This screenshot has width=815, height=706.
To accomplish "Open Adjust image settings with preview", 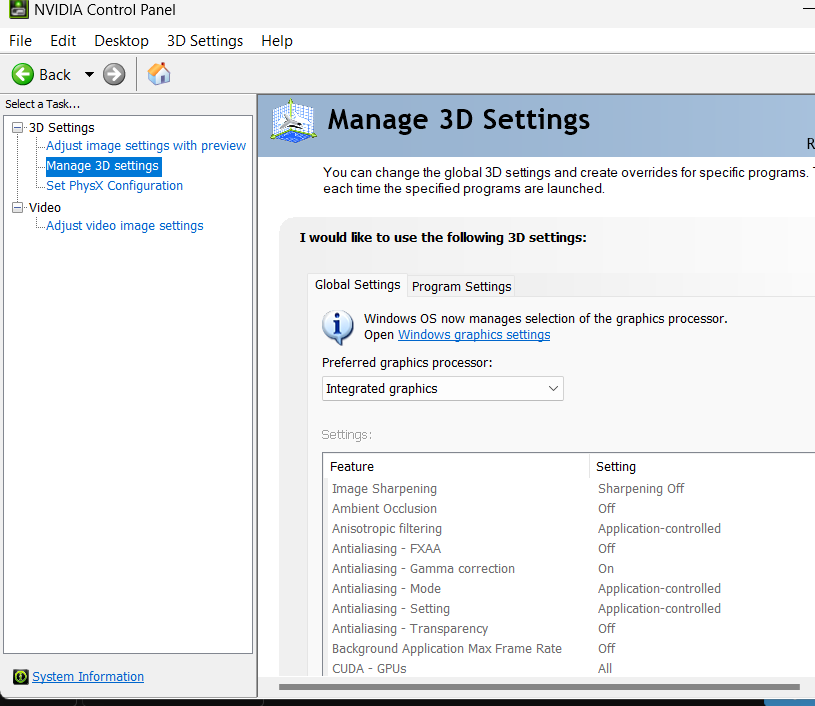I will (146, 146).
